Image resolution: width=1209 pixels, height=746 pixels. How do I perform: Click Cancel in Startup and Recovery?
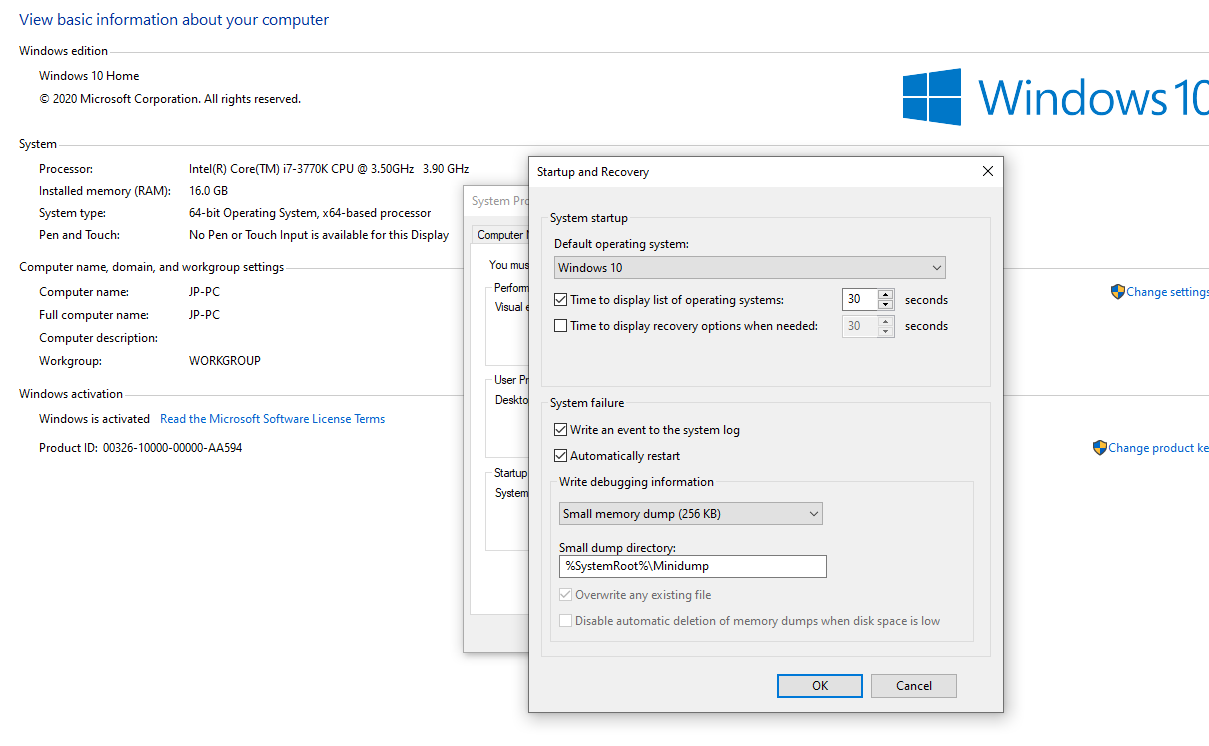(914, 686)
